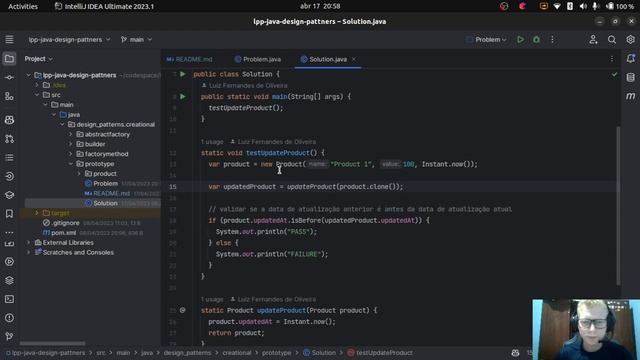Open the main branch dropdown
The width and height of the screenshot is (640, 360).
point(136,40)
